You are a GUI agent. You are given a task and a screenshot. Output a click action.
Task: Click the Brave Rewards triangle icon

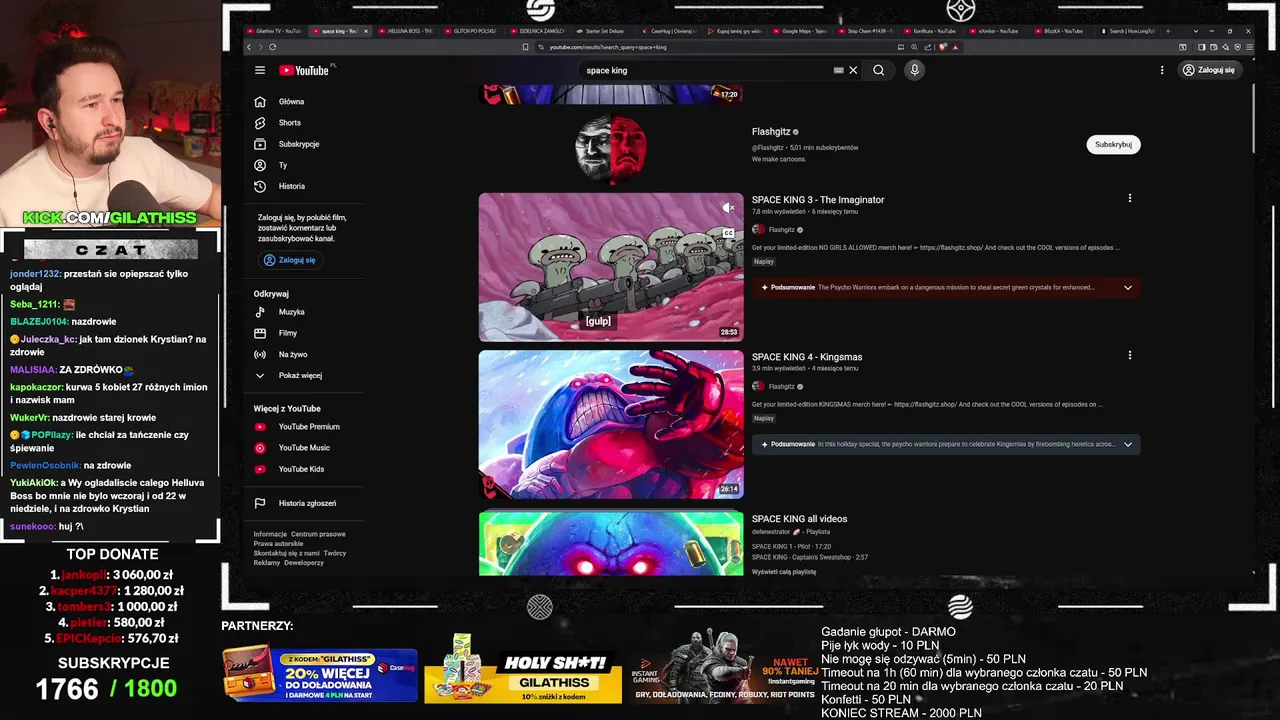click(955, 47)
